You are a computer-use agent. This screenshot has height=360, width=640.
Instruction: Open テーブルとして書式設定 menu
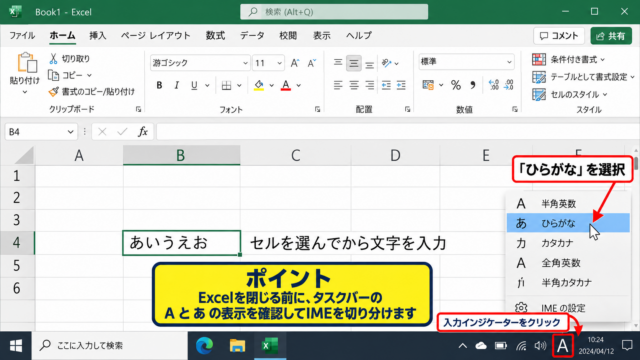pos(583,77)
